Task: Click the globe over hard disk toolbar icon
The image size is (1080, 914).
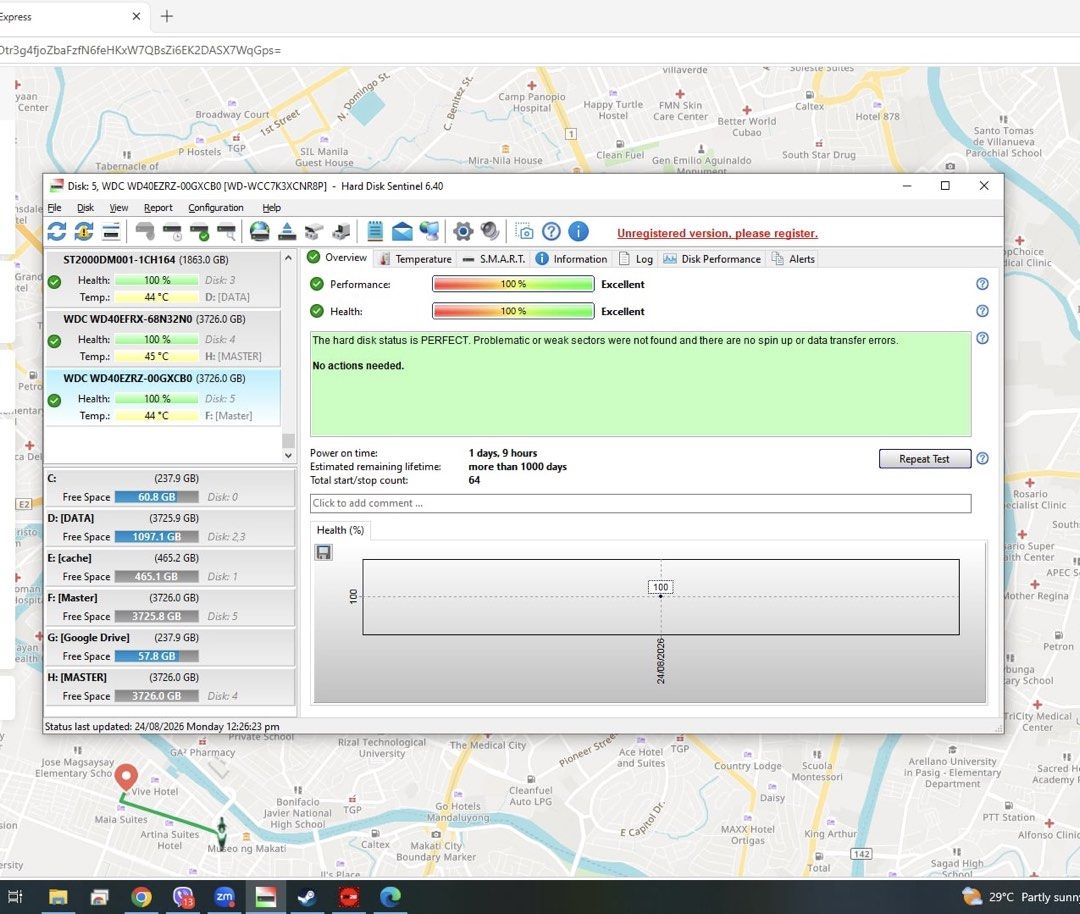Action: click(260, 231)
